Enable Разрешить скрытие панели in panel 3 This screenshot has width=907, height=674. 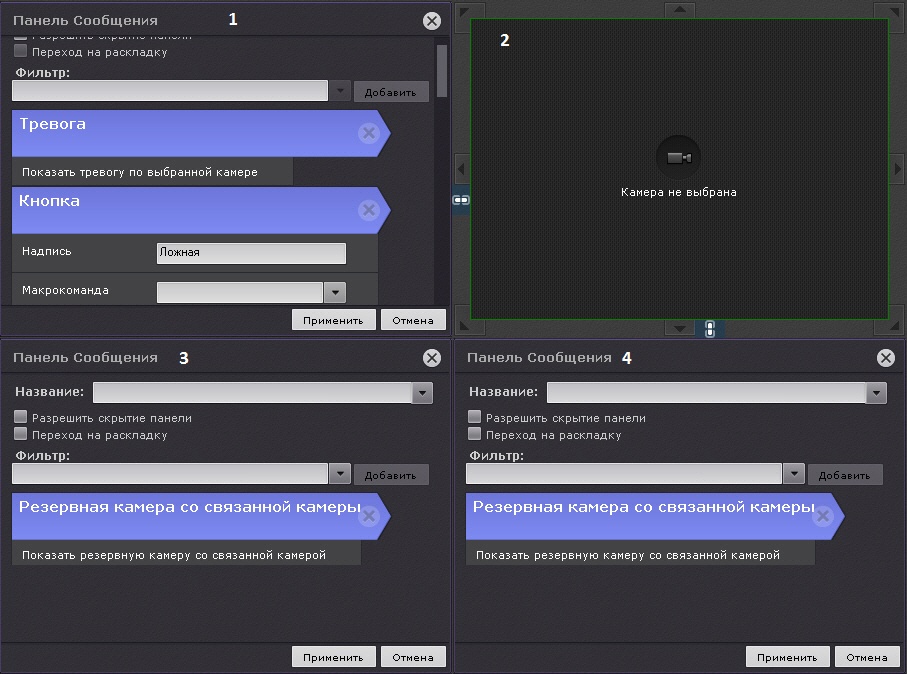point(21,418)
